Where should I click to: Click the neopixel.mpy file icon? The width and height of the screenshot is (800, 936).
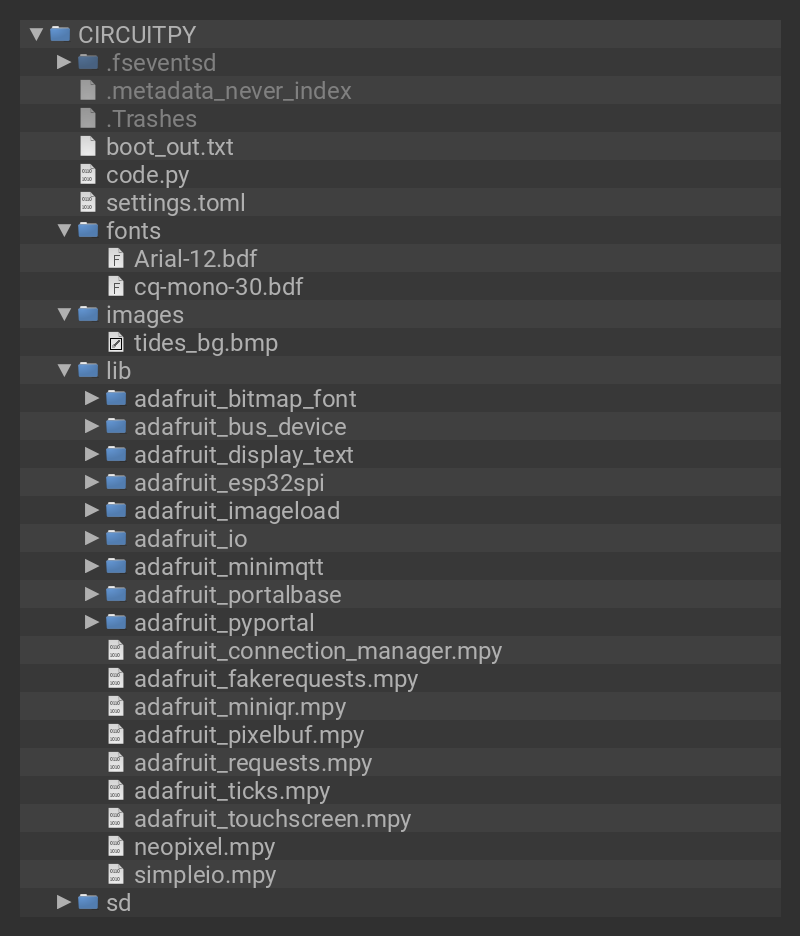coord(116,847)
